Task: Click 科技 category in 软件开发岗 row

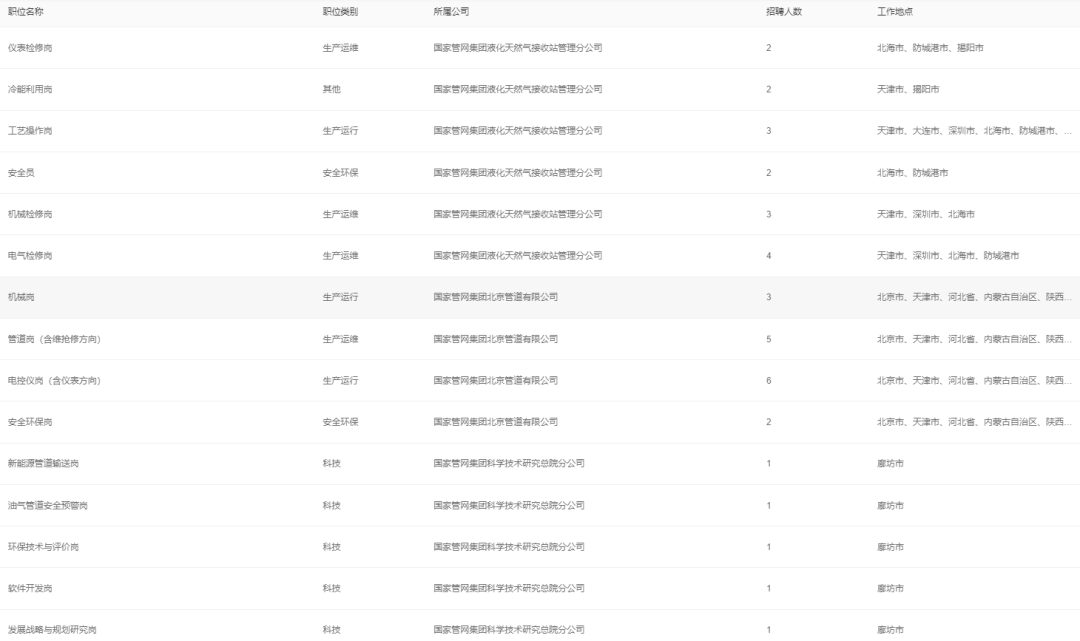Action: pyautogui.click(x=331, y=589)
